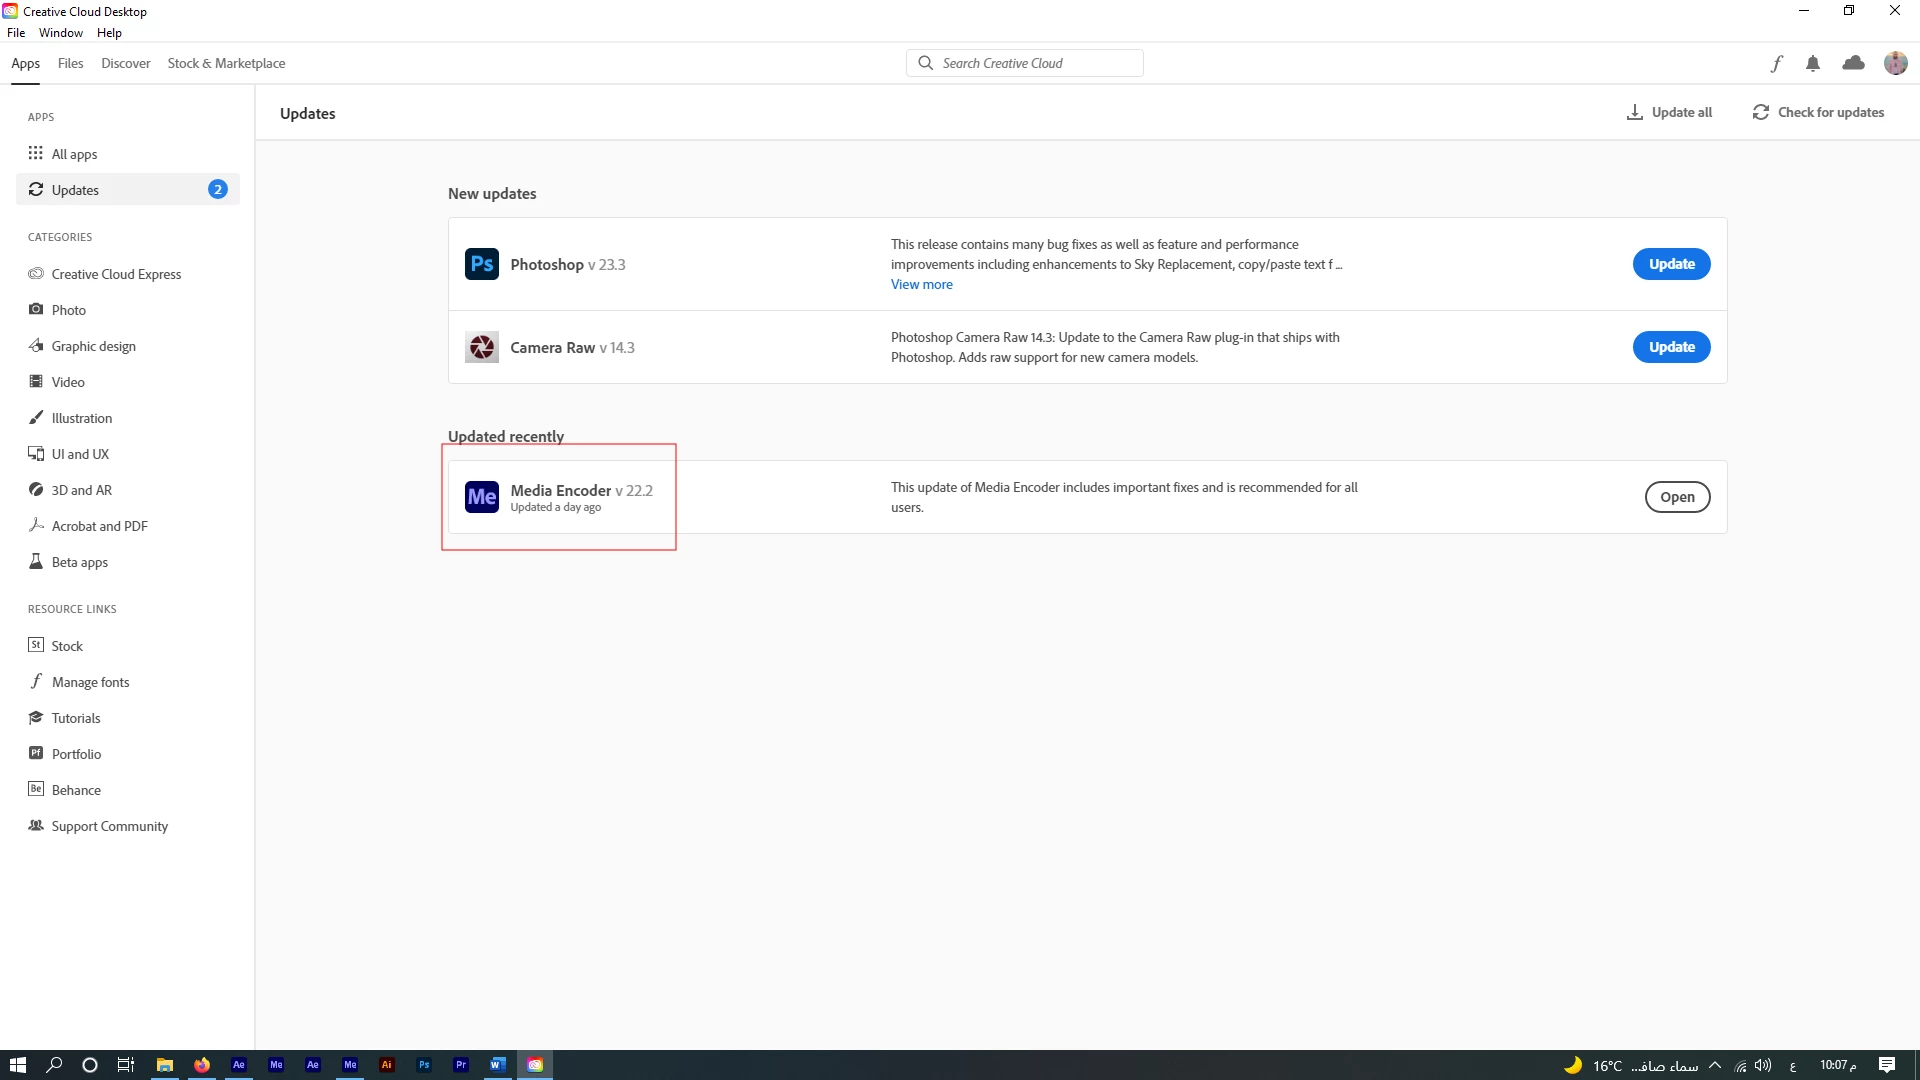The width and height of the screenshot is (1920, 1080).
Task: Select Beta apps category
Action: coord(79,562)
